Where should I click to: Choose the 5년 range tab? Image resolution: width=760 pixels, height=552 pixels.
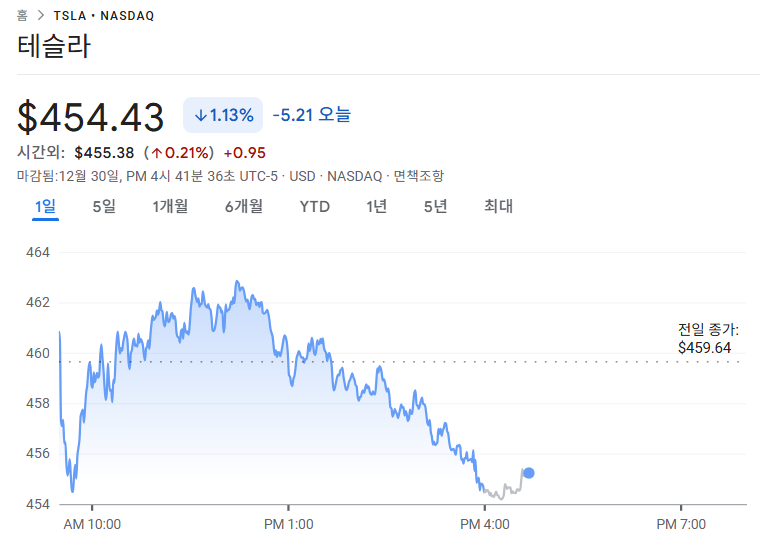point(435,207)
